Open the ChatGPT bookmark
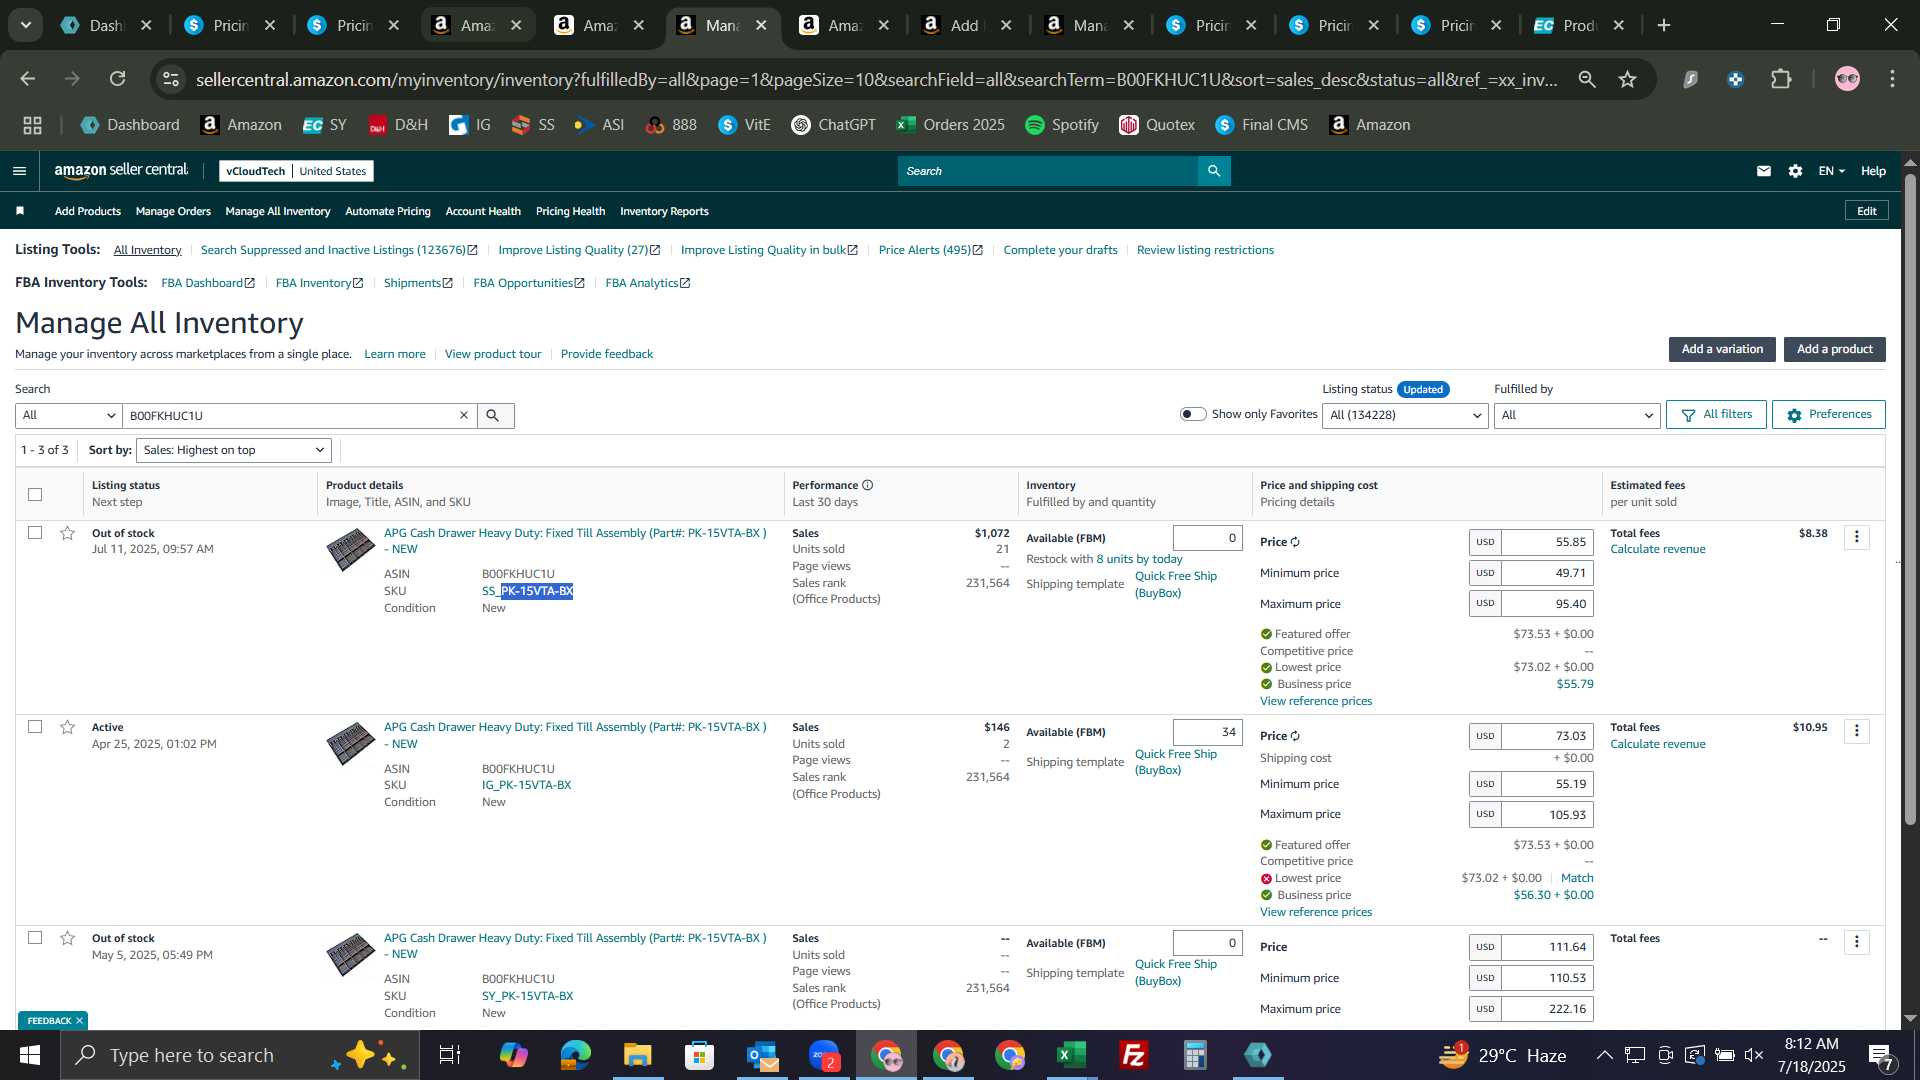 coord(833,125)
